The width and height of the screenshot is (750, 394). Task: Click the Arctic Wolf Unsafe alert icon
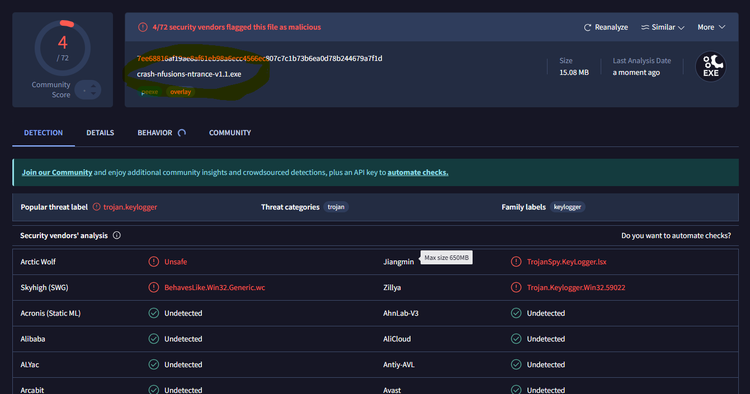click(x=154, y=262)
